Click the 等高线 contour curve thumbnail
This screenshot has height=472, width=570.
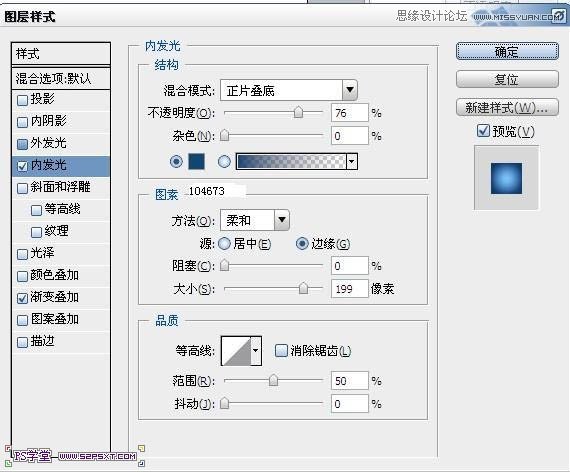coord(236,351)
